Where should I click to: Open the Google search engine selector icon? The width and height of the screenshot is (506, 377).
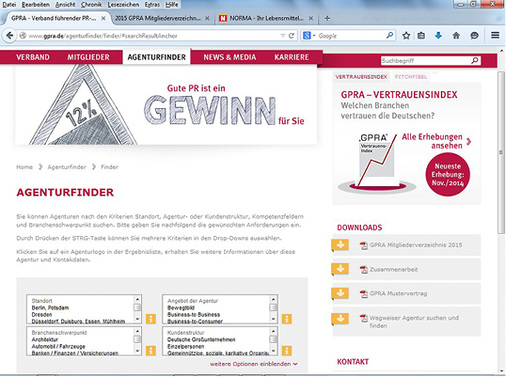click(x=308, y=35)
